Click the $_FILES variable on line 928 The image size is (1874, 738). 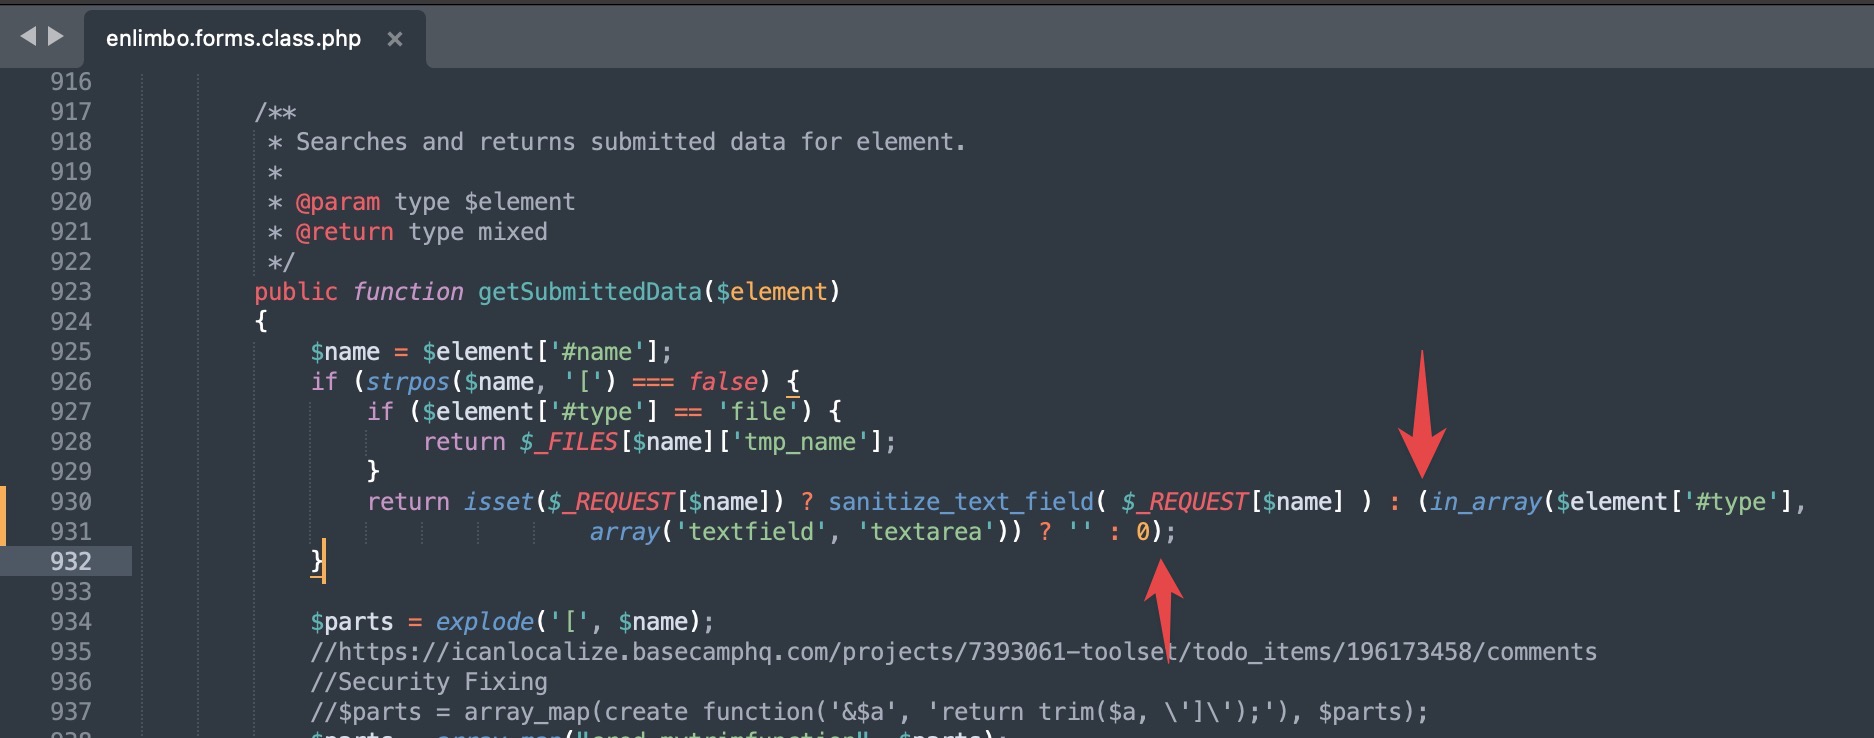pos(568,442)
